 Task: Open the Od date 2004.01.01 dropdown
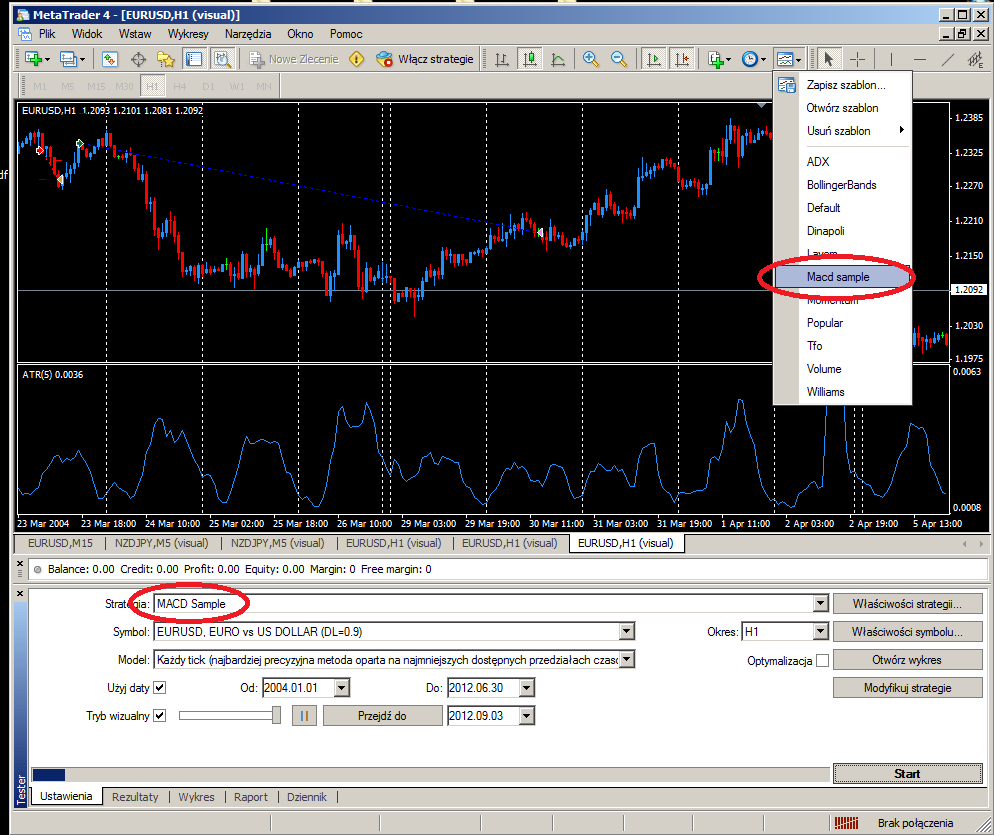click(x=342, y=687)
